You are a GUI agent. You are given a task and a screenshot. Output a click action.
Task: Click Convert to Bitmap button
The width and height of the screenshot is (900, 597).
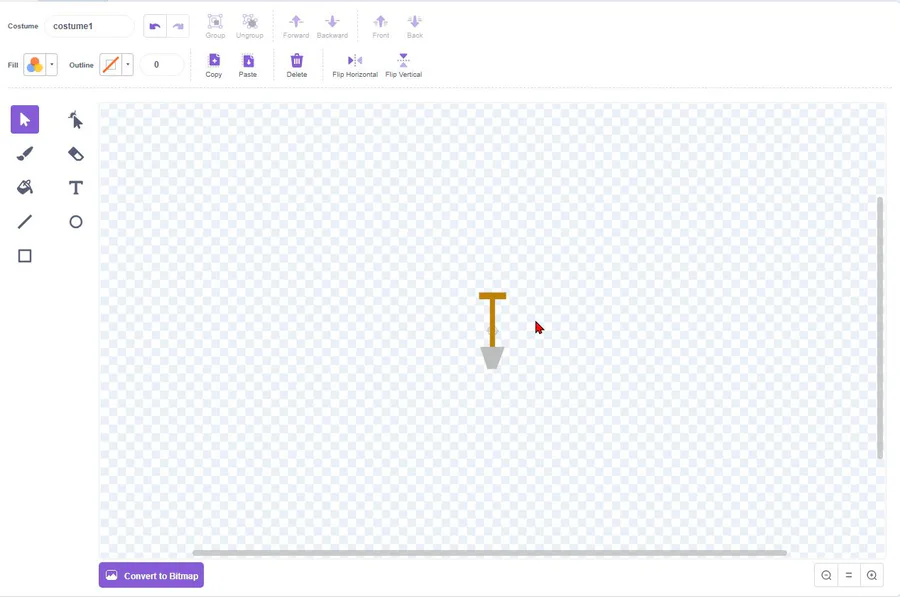coord(152,575)
